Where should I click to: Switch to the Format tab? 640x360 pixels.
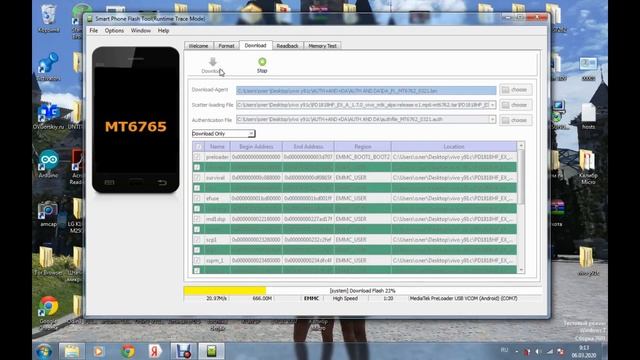pos(226,46)
